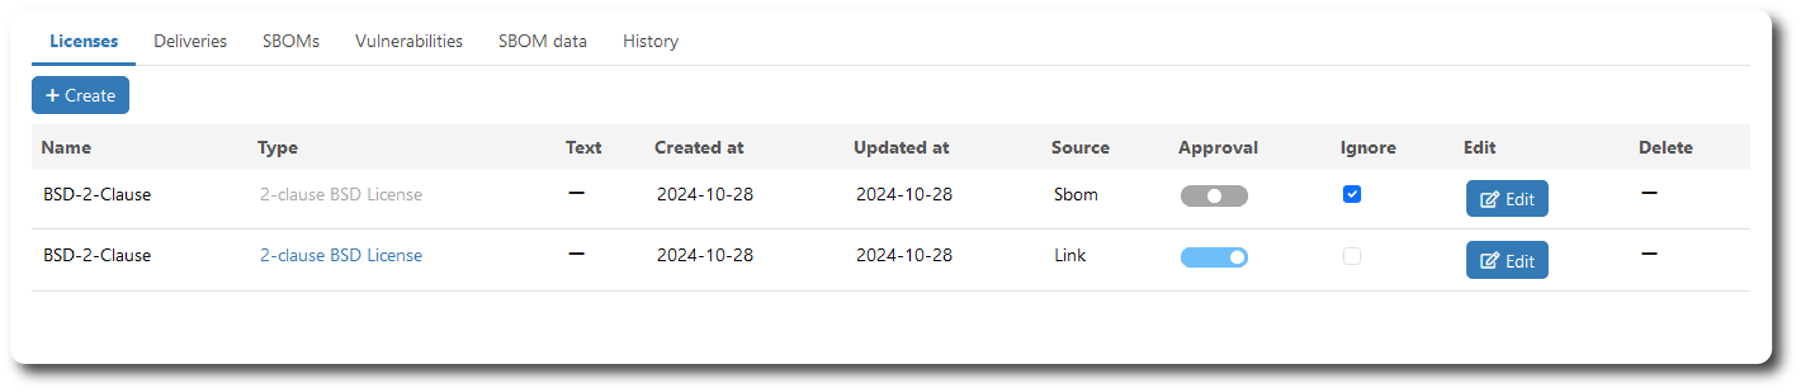Click the Create button with plus icon
The width and height of the screenshot is (1800, 392).
80,95
